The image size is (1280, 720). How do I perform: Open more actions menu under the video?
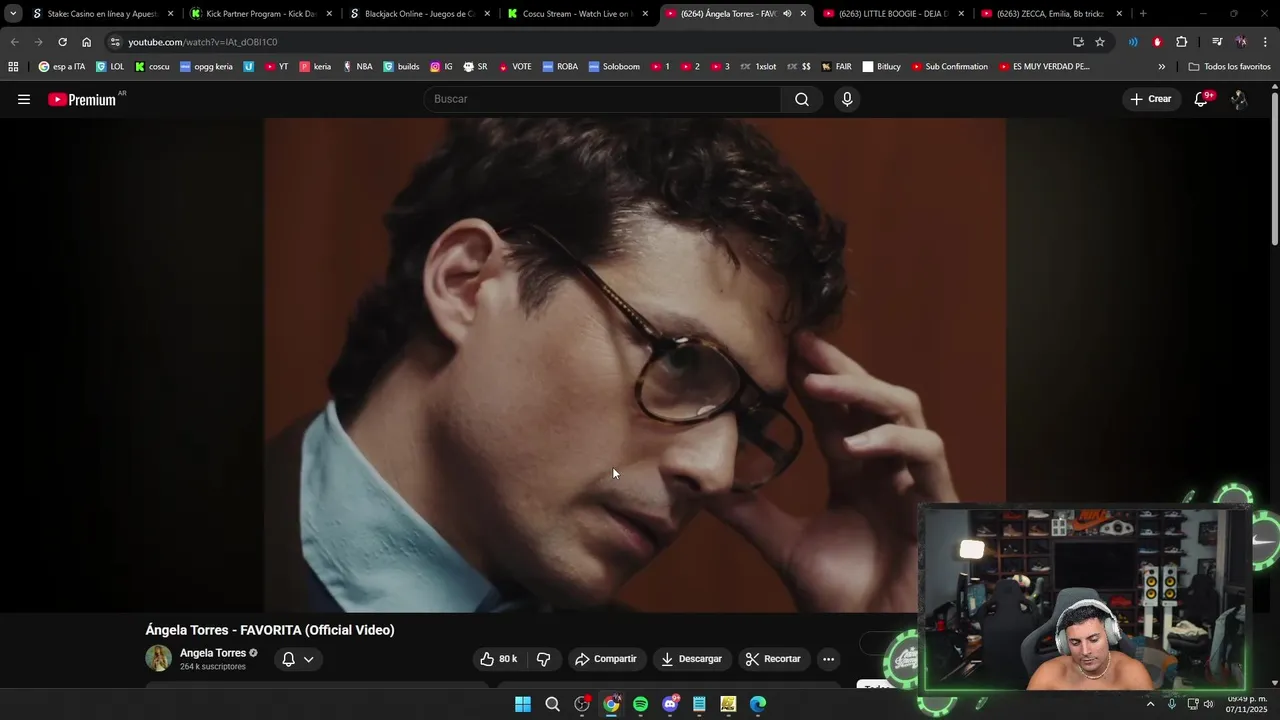(828, 659)
